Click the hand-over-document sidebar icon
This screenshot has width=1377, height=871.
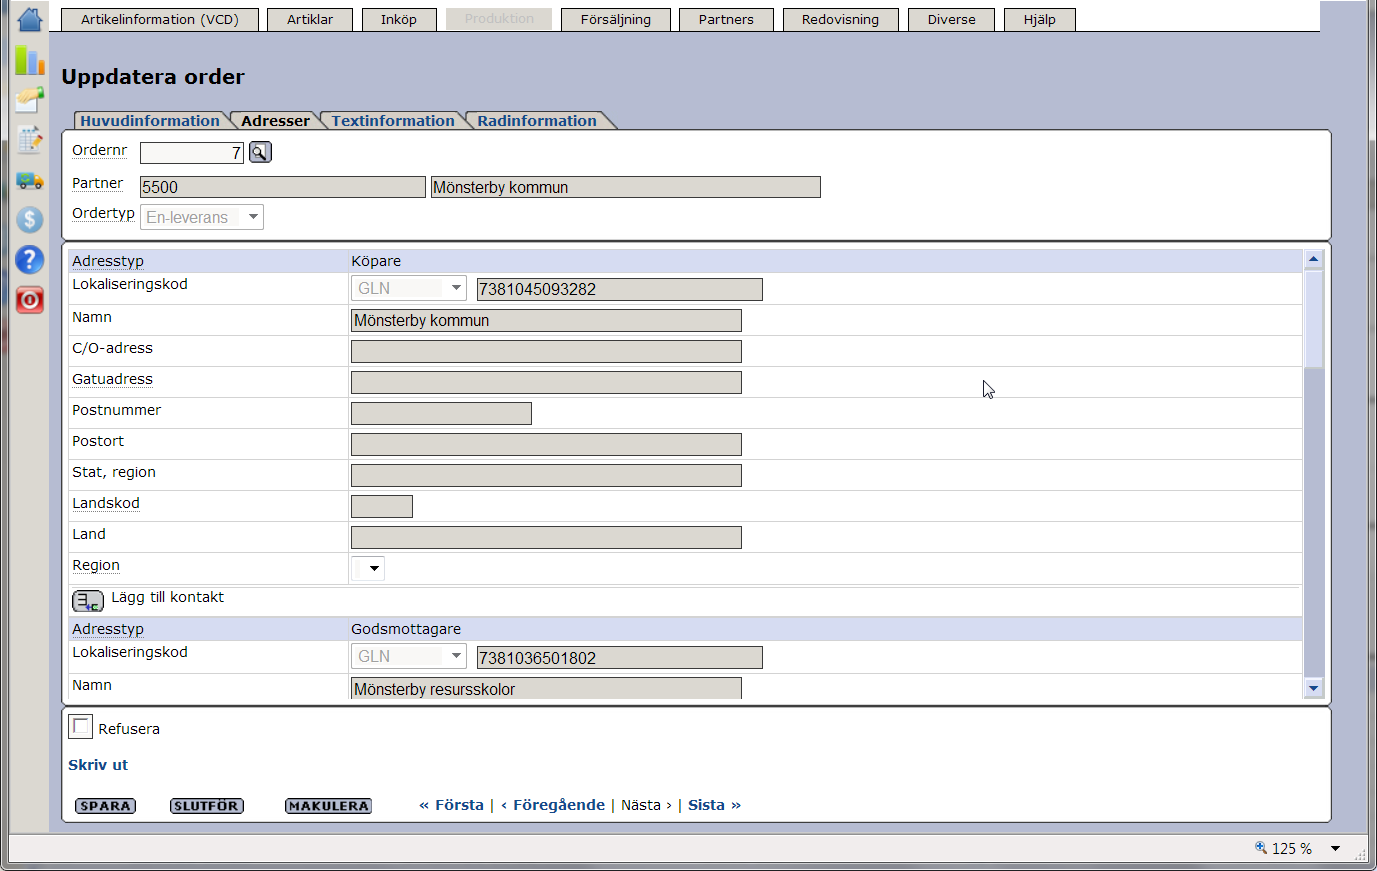click(x=30, y=100)
